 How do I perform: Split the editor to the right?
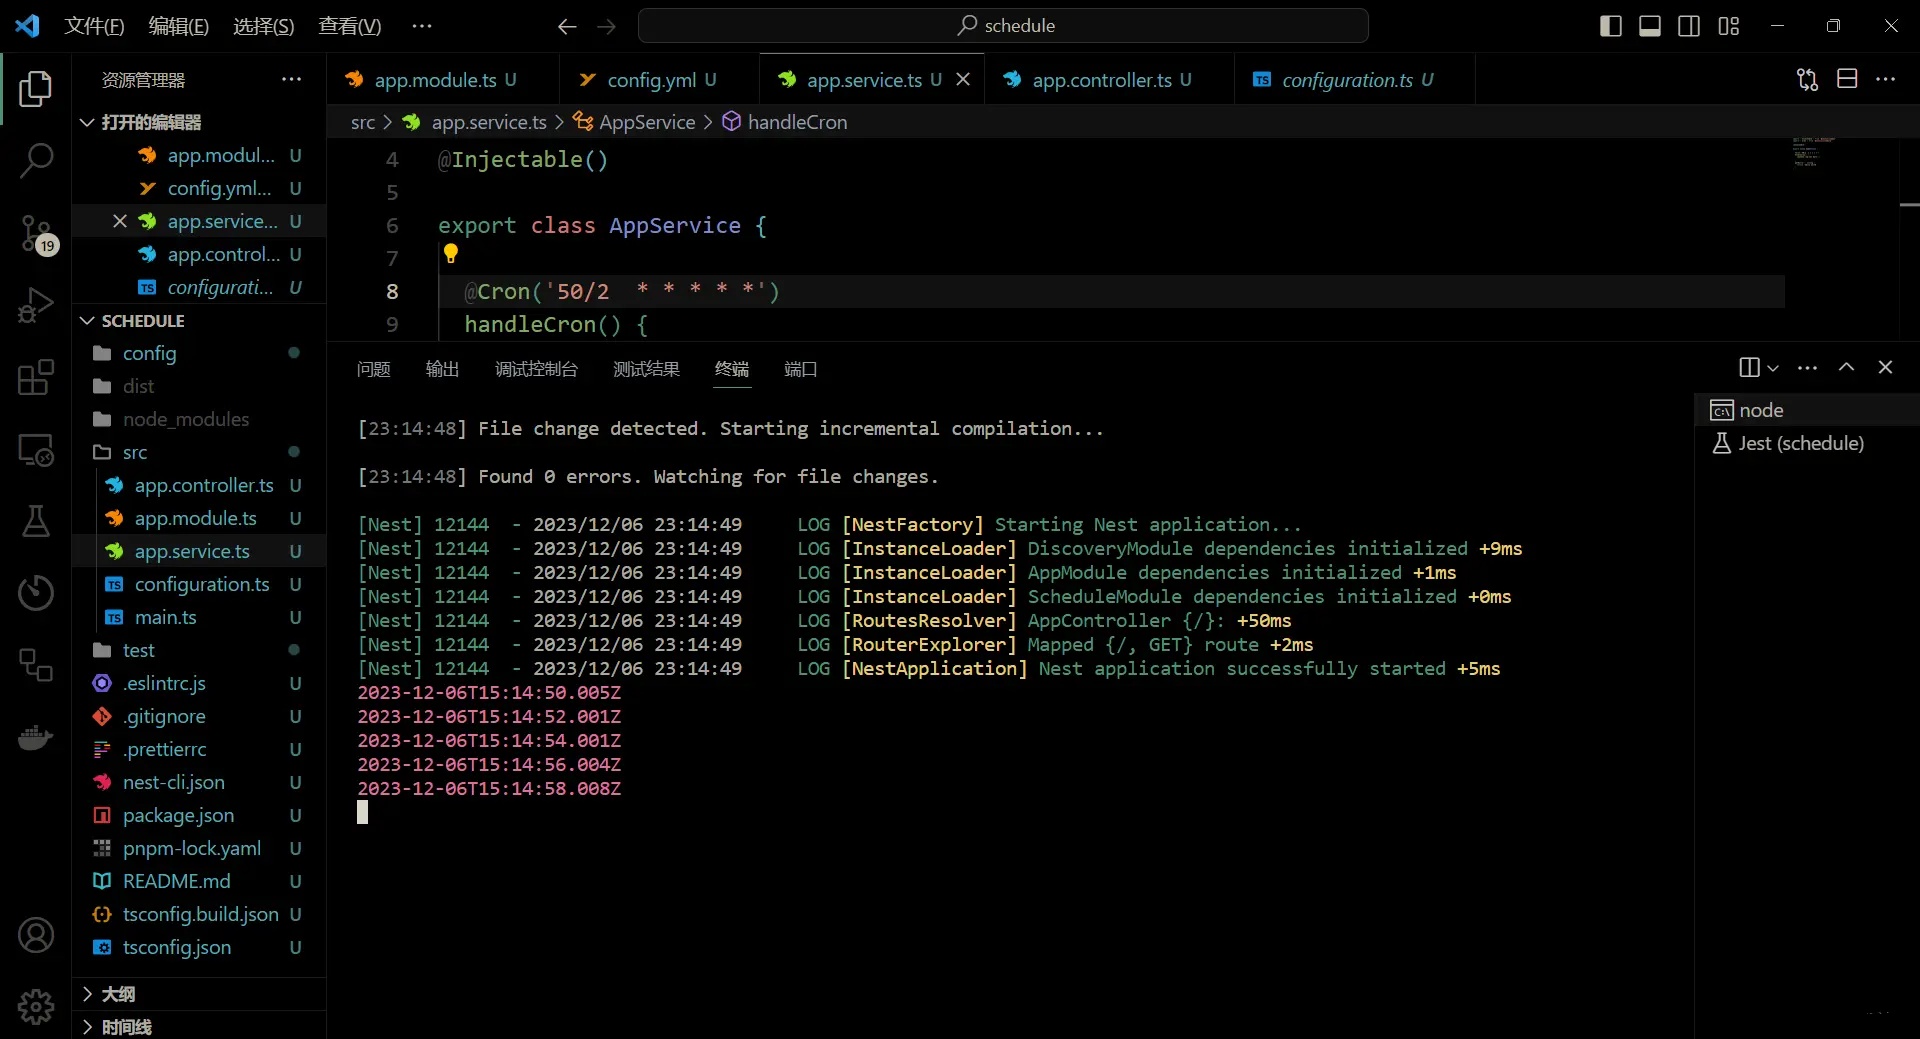pos(1846,80)
